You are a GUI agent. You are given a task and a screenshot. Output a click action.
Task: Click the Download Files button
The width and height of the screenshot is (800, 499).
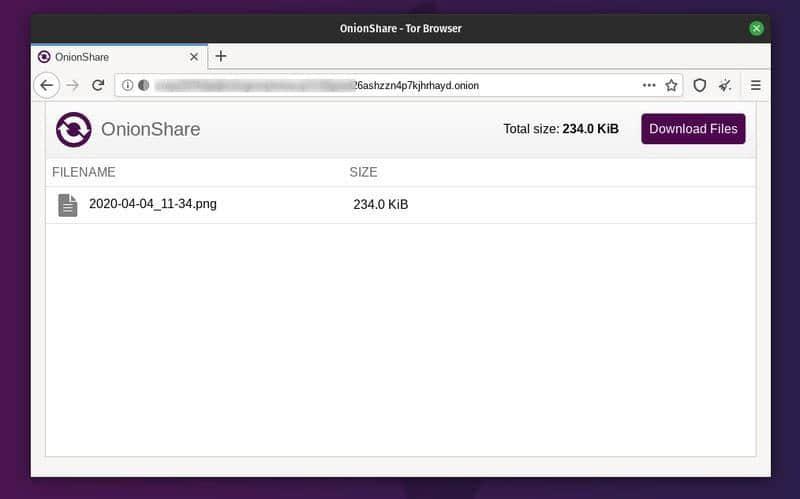pyautogui.click(x=693, y=129)
